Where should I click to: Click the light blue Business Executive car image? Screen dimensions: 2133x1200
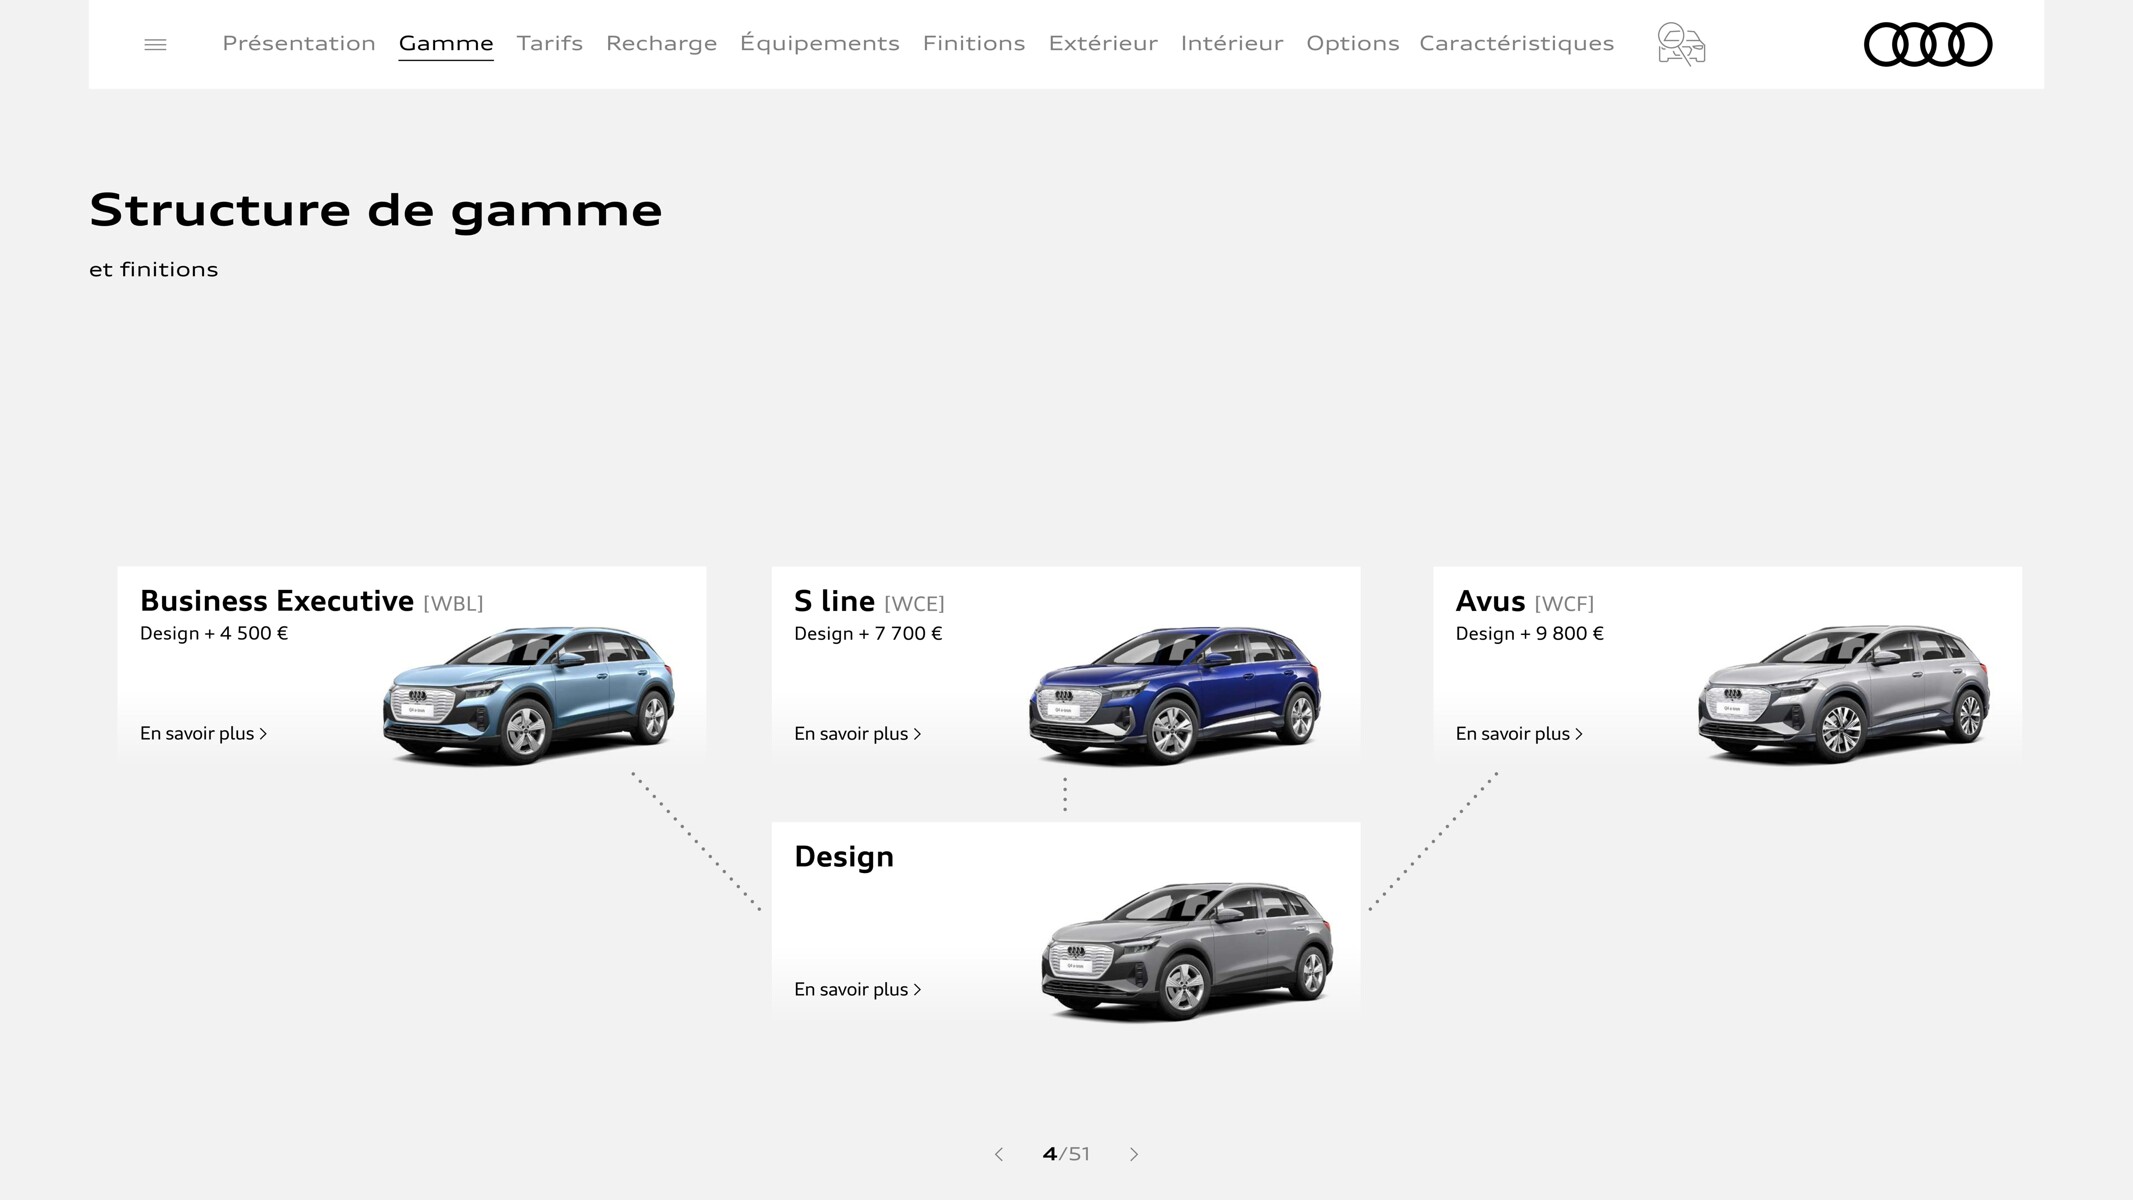point(529,696)
